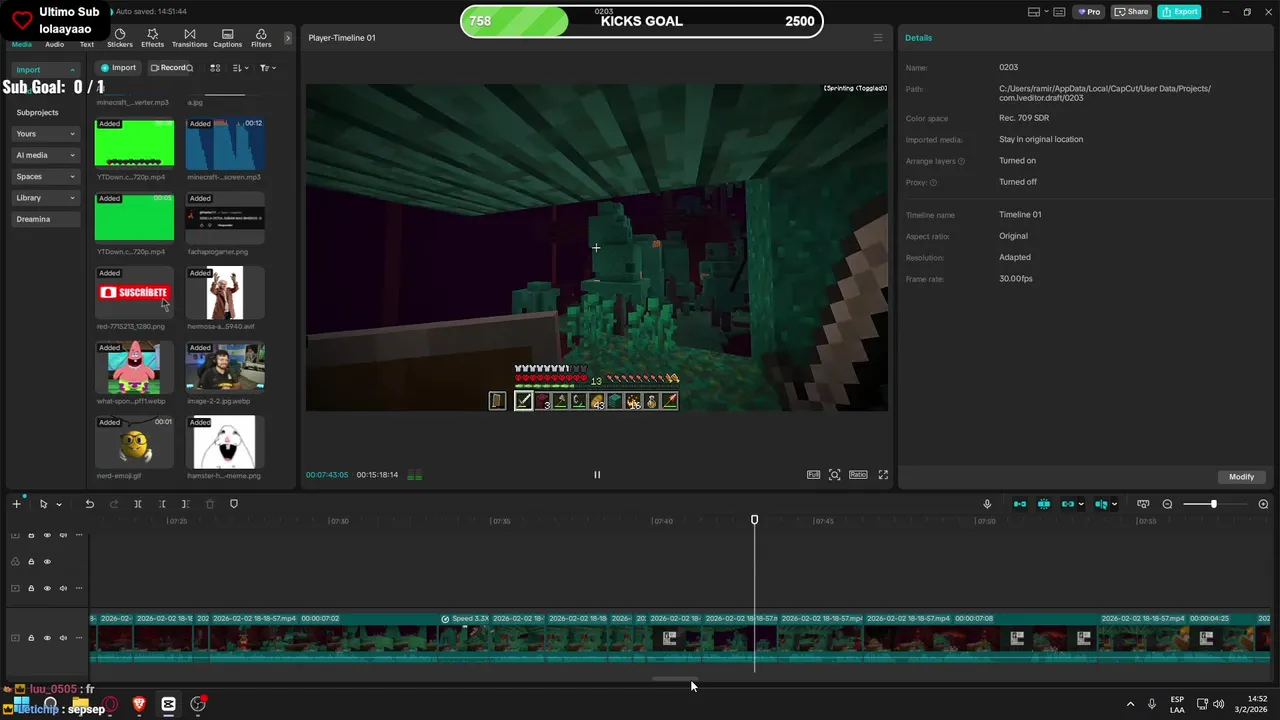Image resolution: width=1280 pixels, height=720 pixels.
Task: Show more tabs with the right arrow
Action: tap(288, 38)
